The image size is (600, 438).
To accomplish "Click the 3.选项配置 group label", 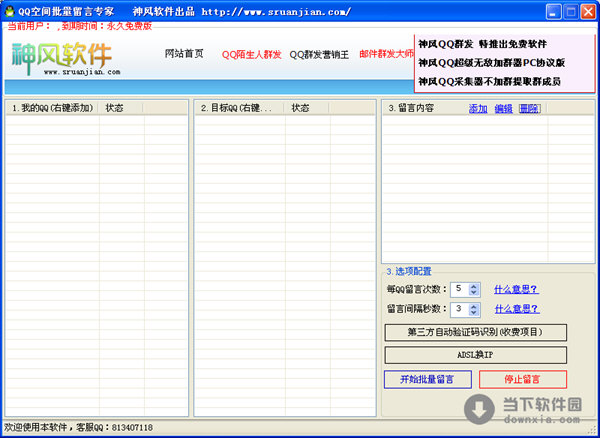I will 409,272.
